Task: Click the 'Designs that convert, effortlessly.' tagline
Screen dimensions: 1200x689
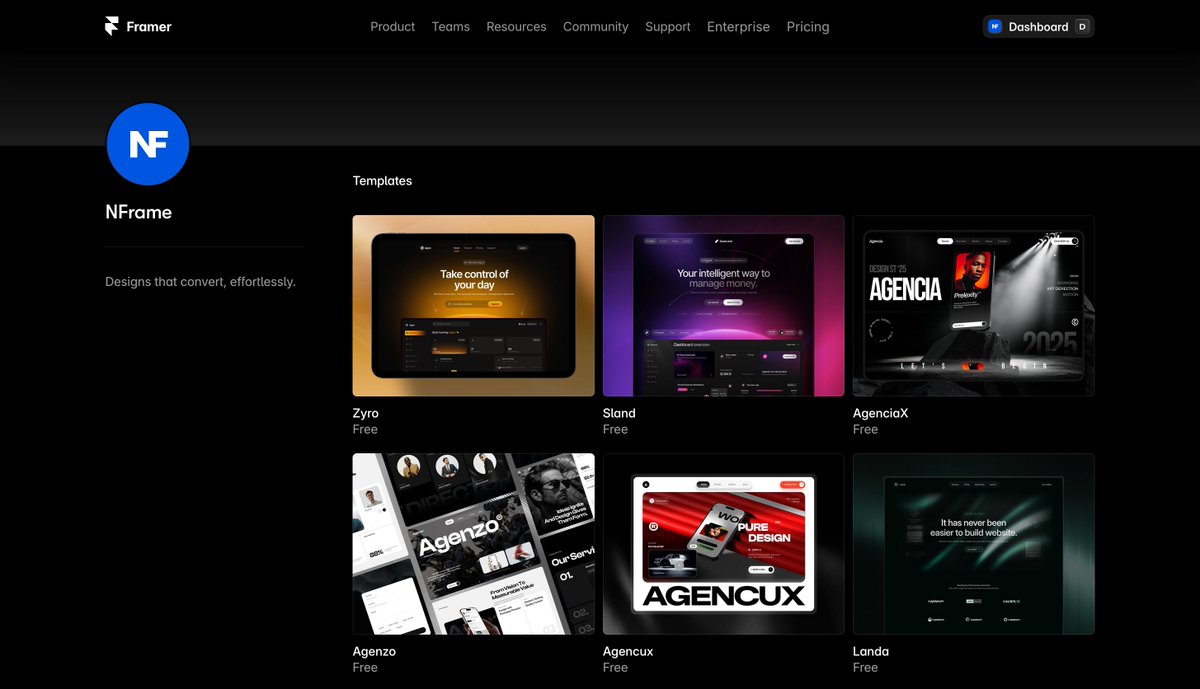Action: click(x=200, y=282)
